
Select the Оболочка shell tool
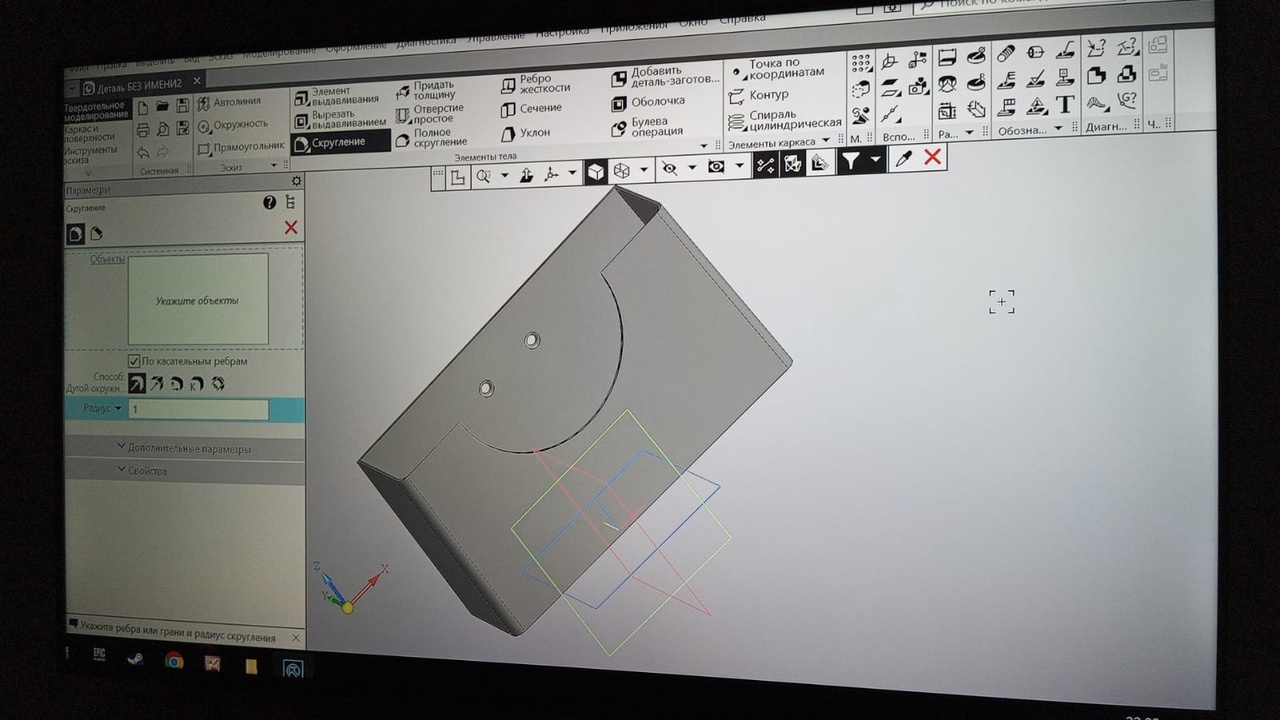pos(649,102)
